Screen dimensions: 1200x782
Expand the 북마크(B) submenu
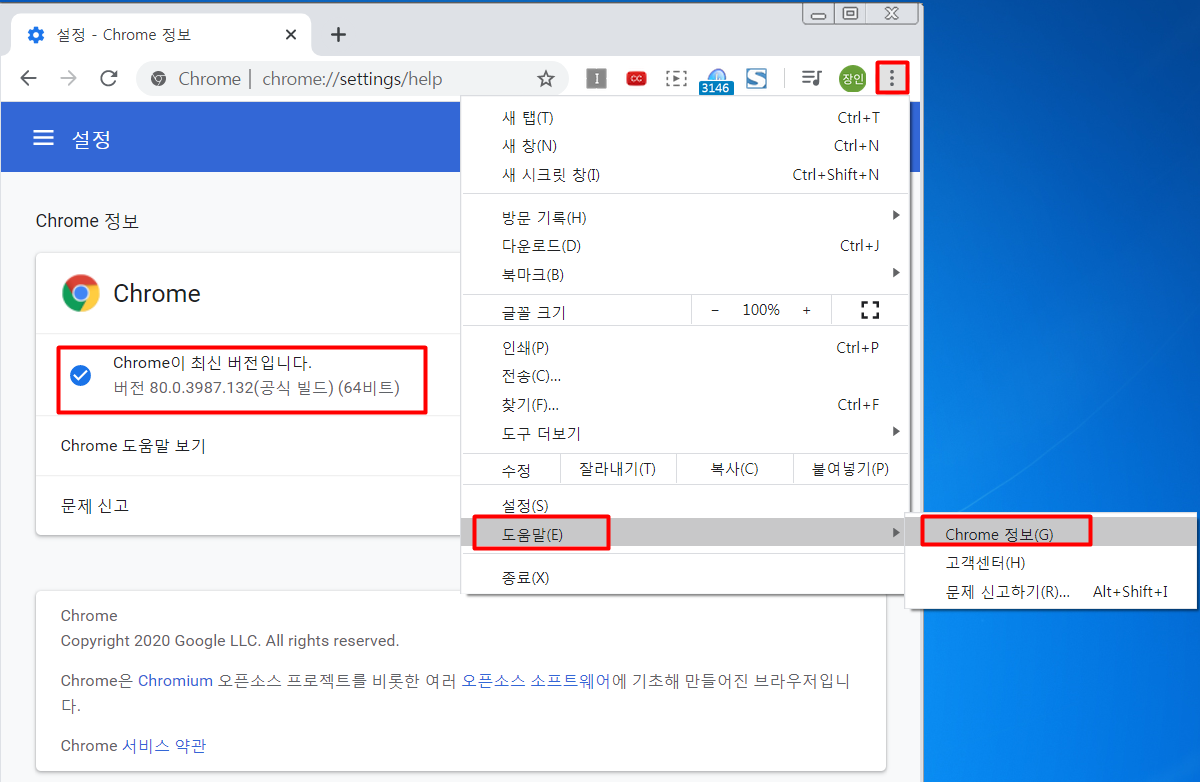(x=685, y=274)
